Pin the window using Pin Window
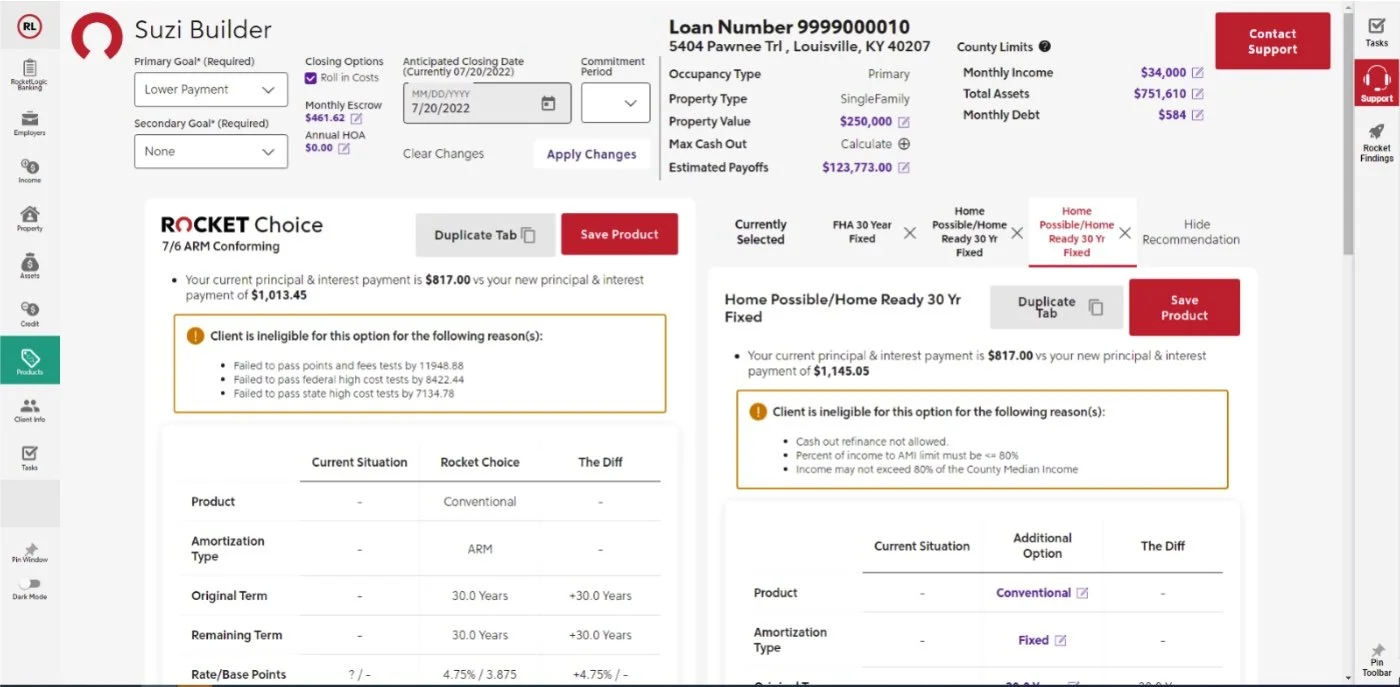Screen dimensions: 1400x687 [x=29, y=553]
